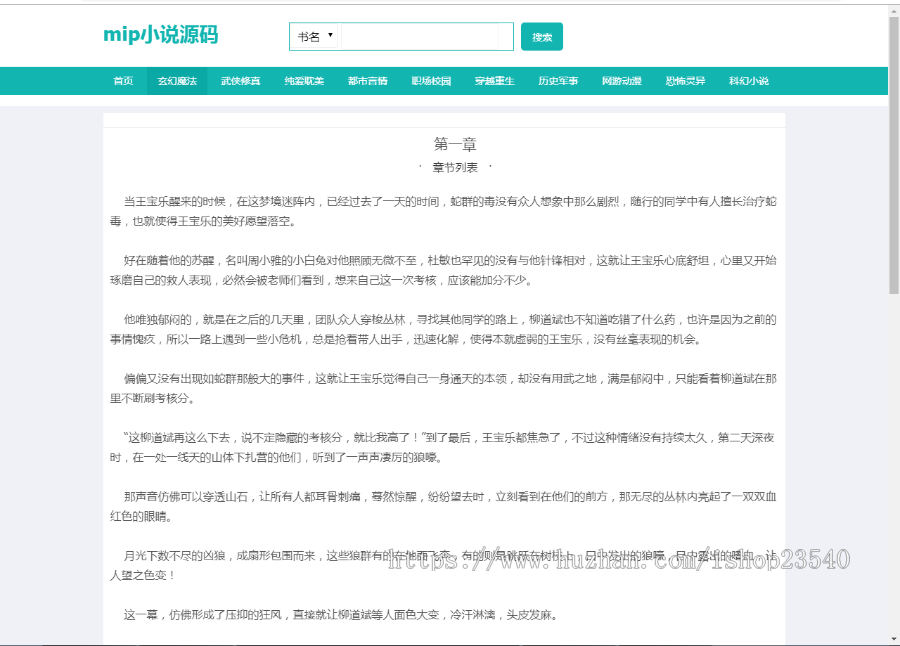Viewport: 900px width, 646px height.
Task: Select the 历史军事 category
Action: [x=558, y=81]
